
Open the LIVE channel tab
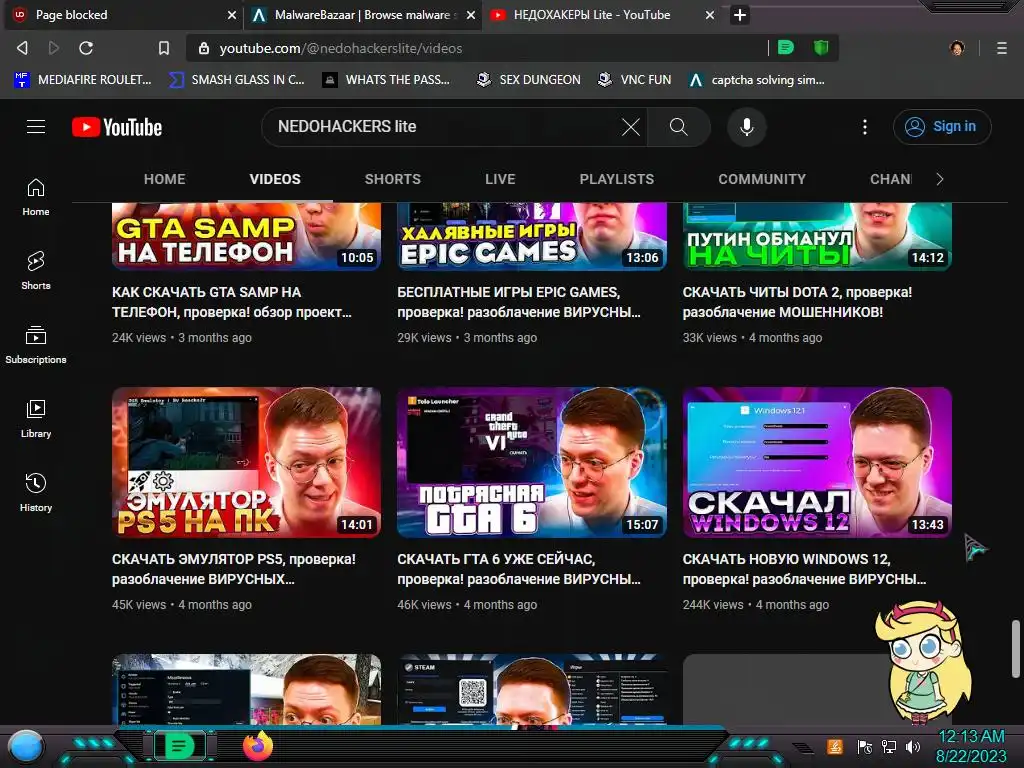[500, 179]
